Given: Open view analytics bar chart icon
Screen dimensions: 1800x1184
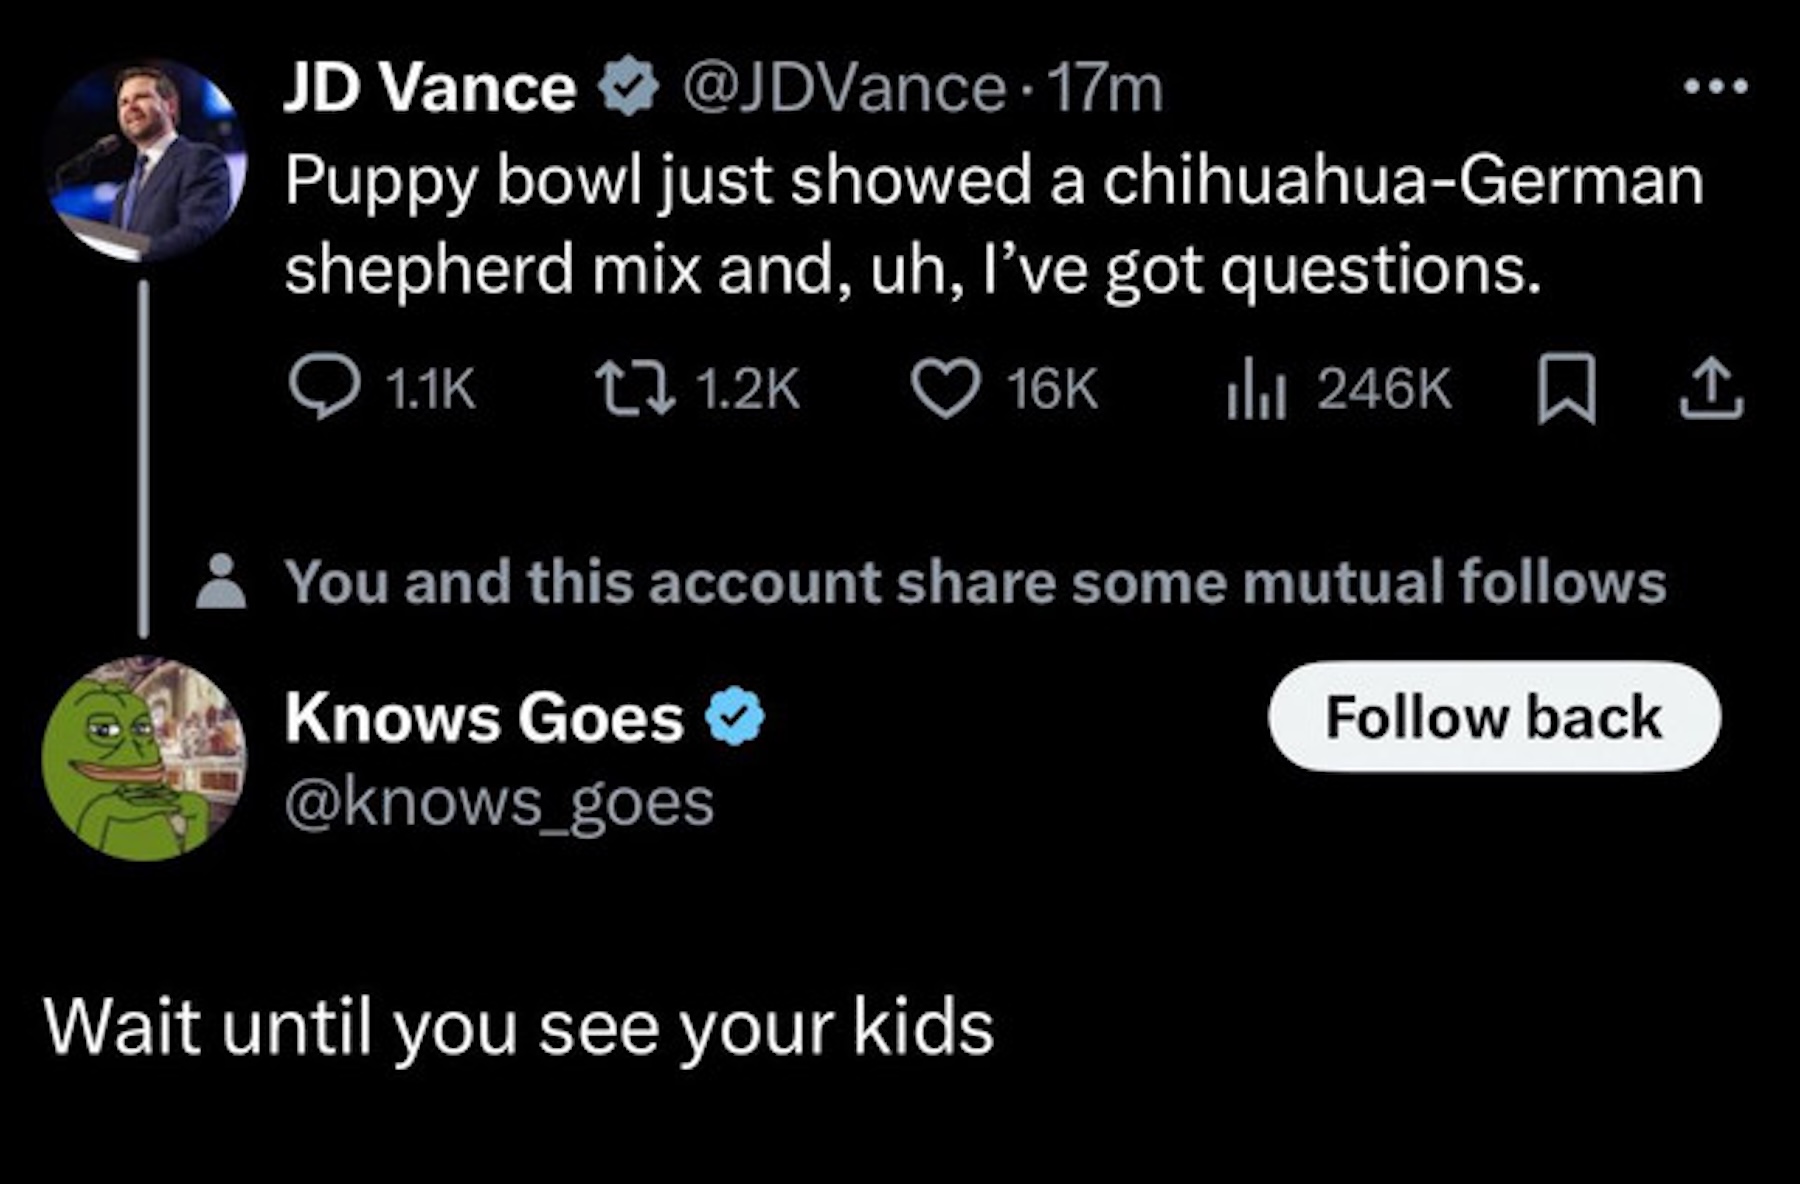Looking at the screenshot, I should click(x=1255, y=390).
